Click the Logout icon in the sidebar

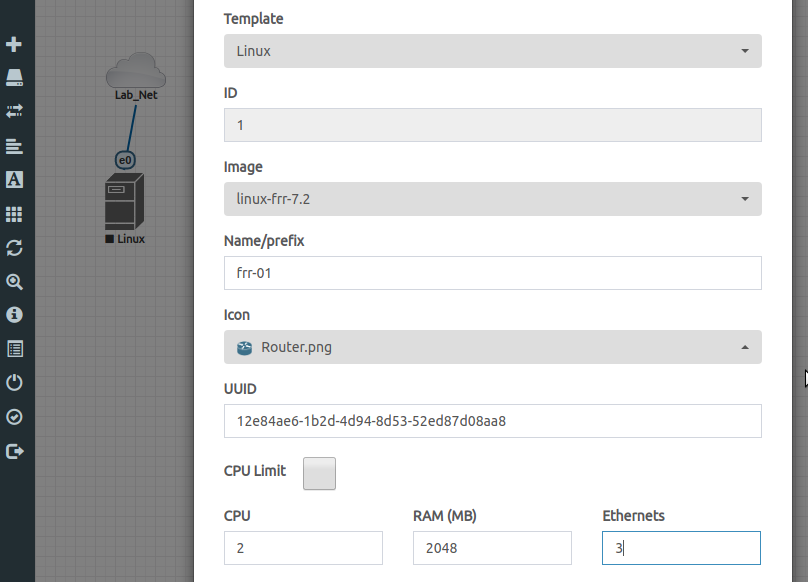coord(14,451)
